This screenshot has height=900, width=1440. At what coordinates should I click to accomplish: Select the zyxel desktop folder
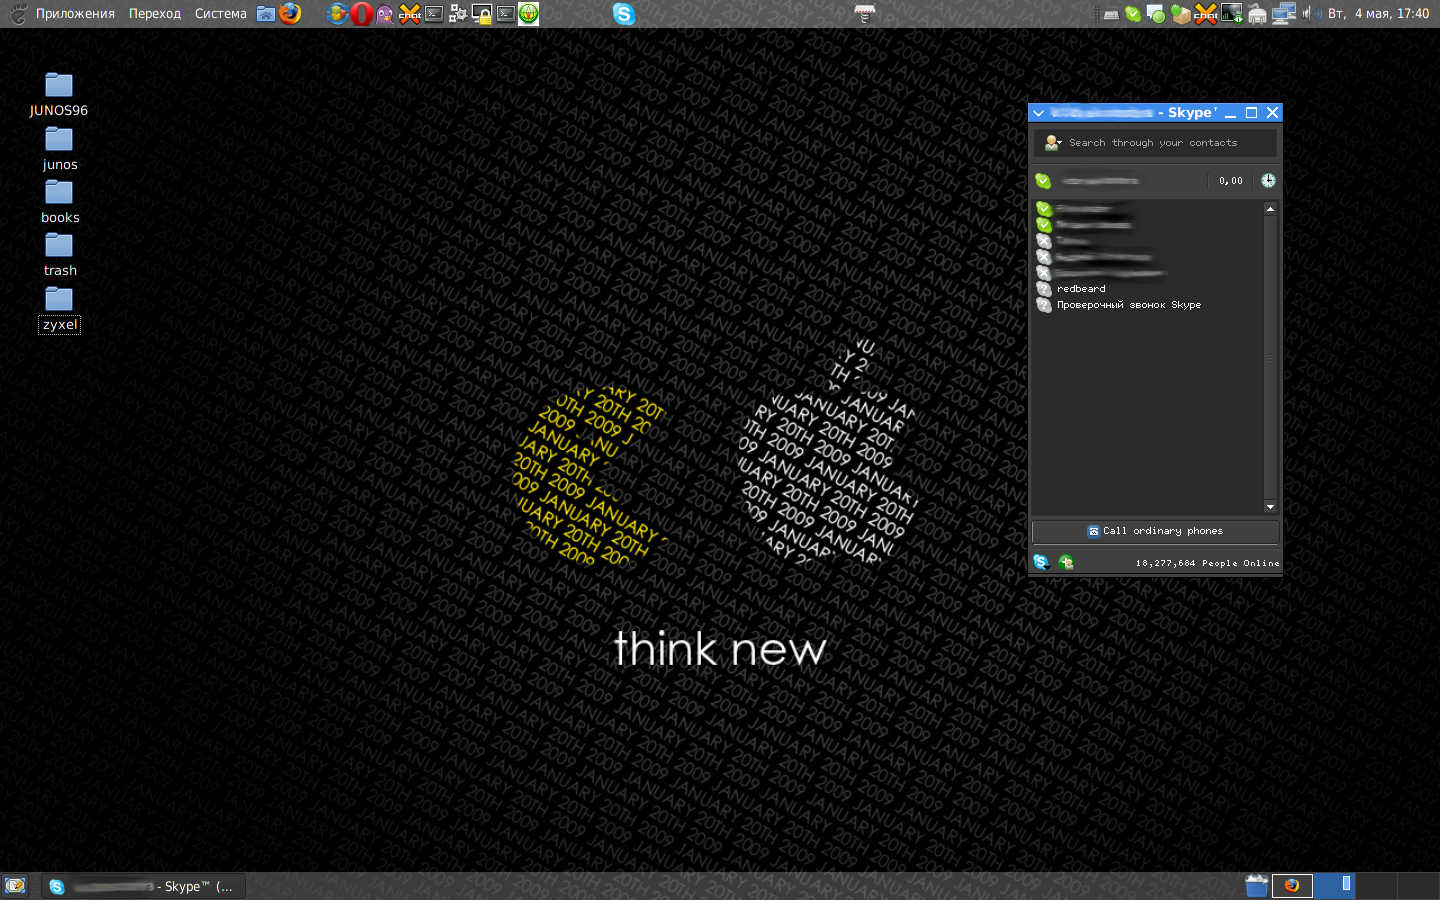(x=59, y=309)
